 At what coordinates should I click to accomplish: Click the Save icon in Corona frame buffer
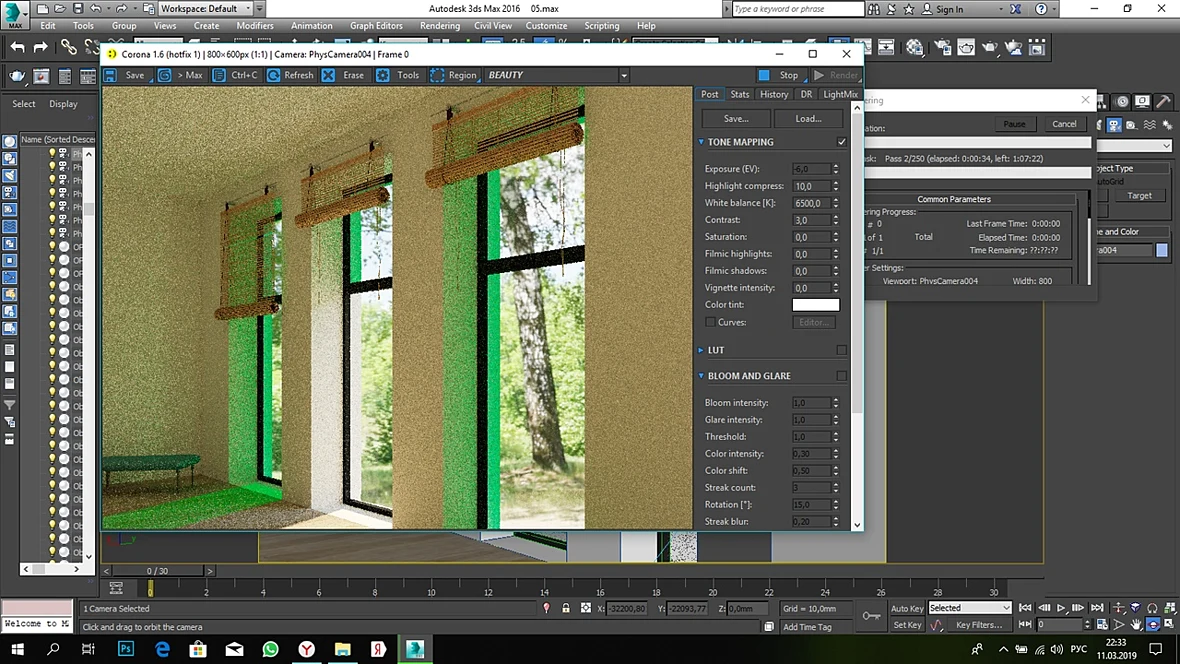pyautogui.click(x=111, y=75)
